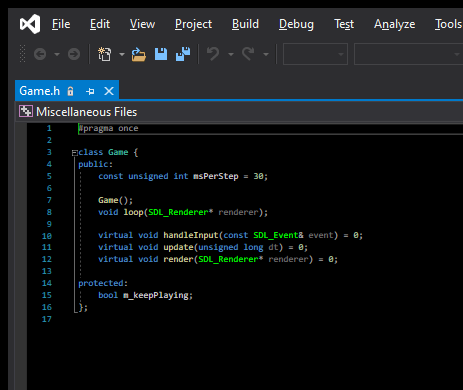Image resolution: width=463 pixels, height=390 pixels.
Task: Open the Tools menu
Action: 448,24
